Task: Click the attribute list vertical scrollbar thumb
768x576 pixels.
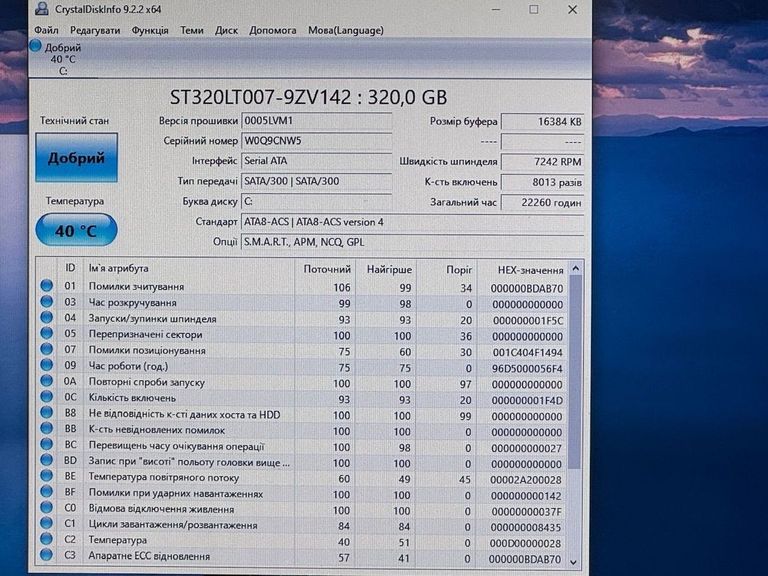Action: pyautogui.click(x=576, y=372)
